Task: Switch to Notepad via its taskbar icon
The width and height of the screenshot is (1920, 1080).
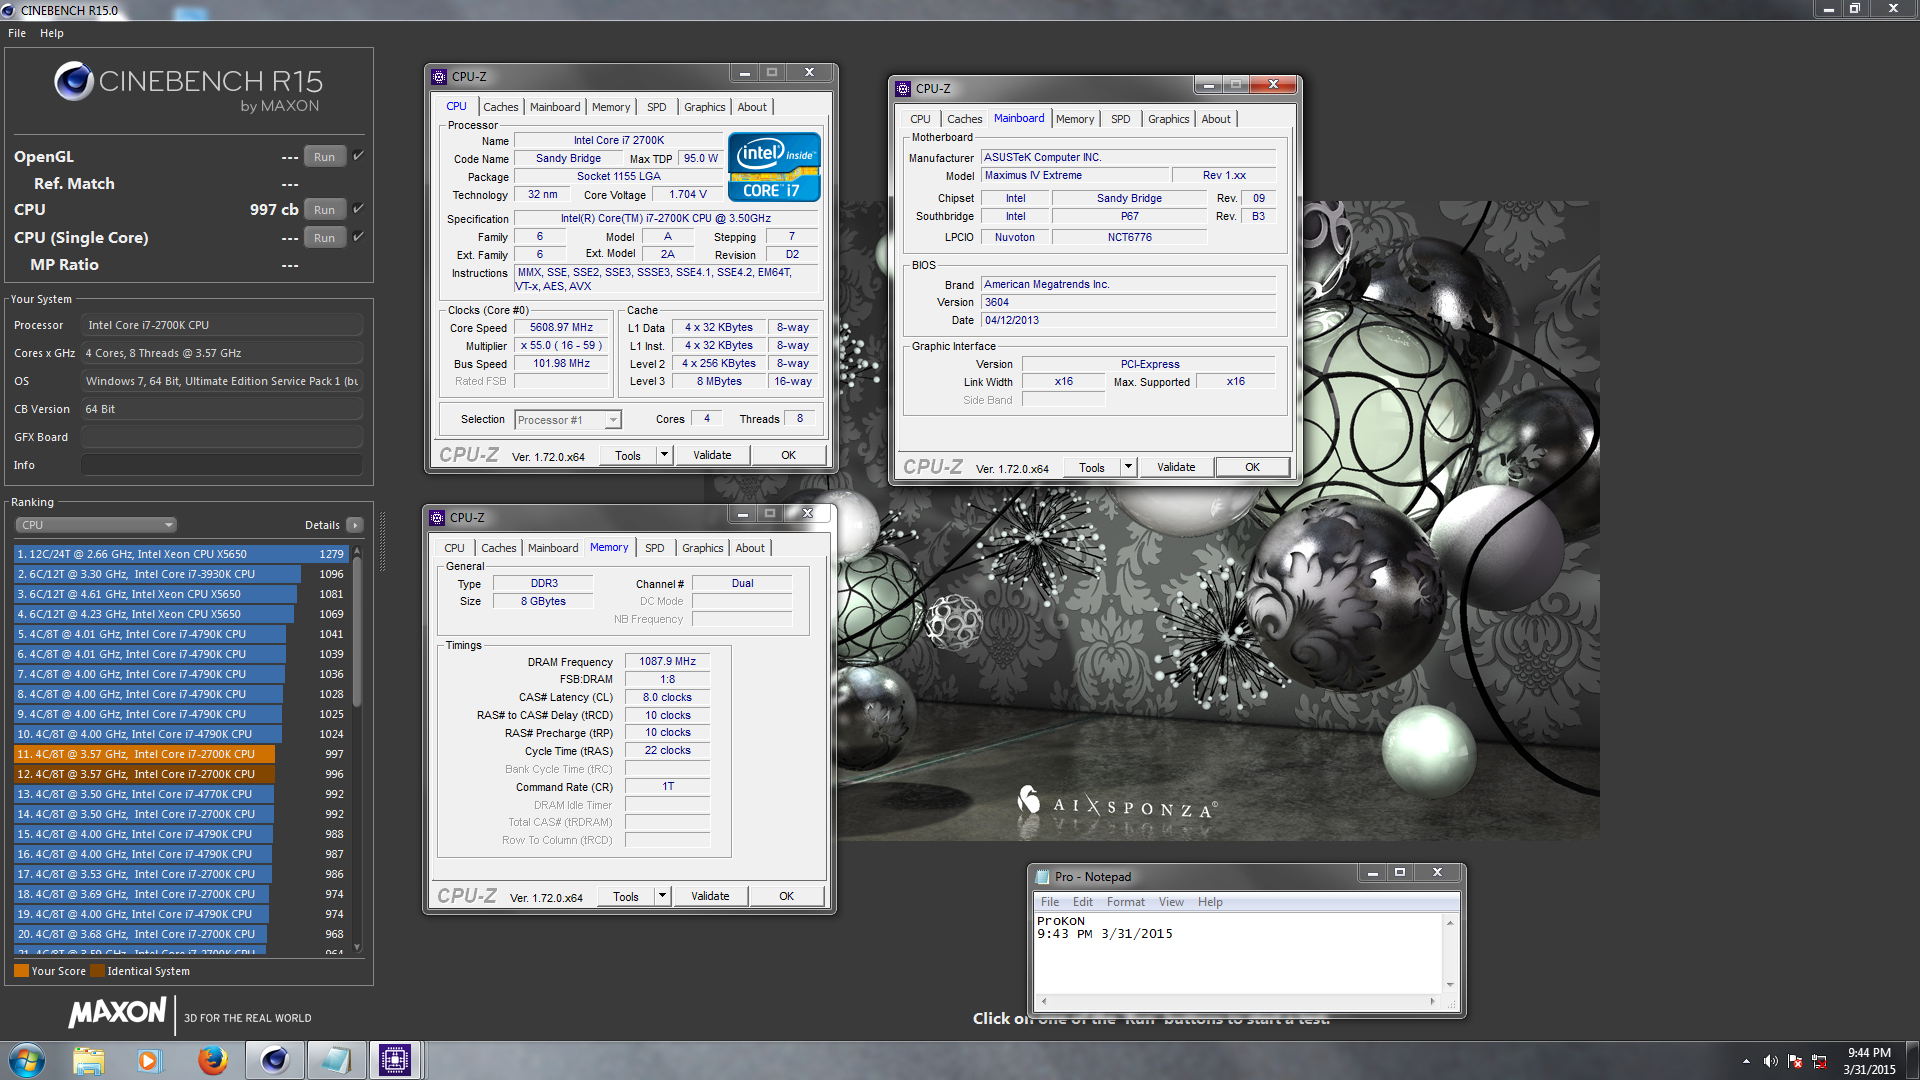Action: [x=336, y=1060]
